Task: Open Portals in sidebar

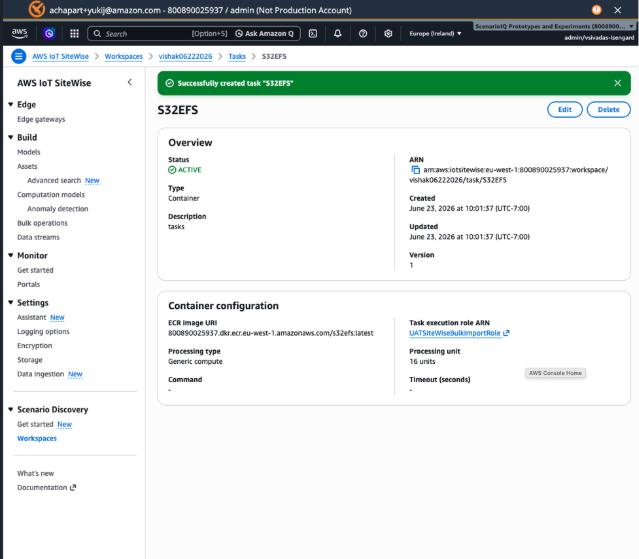Action: click(x=29, y=284)
